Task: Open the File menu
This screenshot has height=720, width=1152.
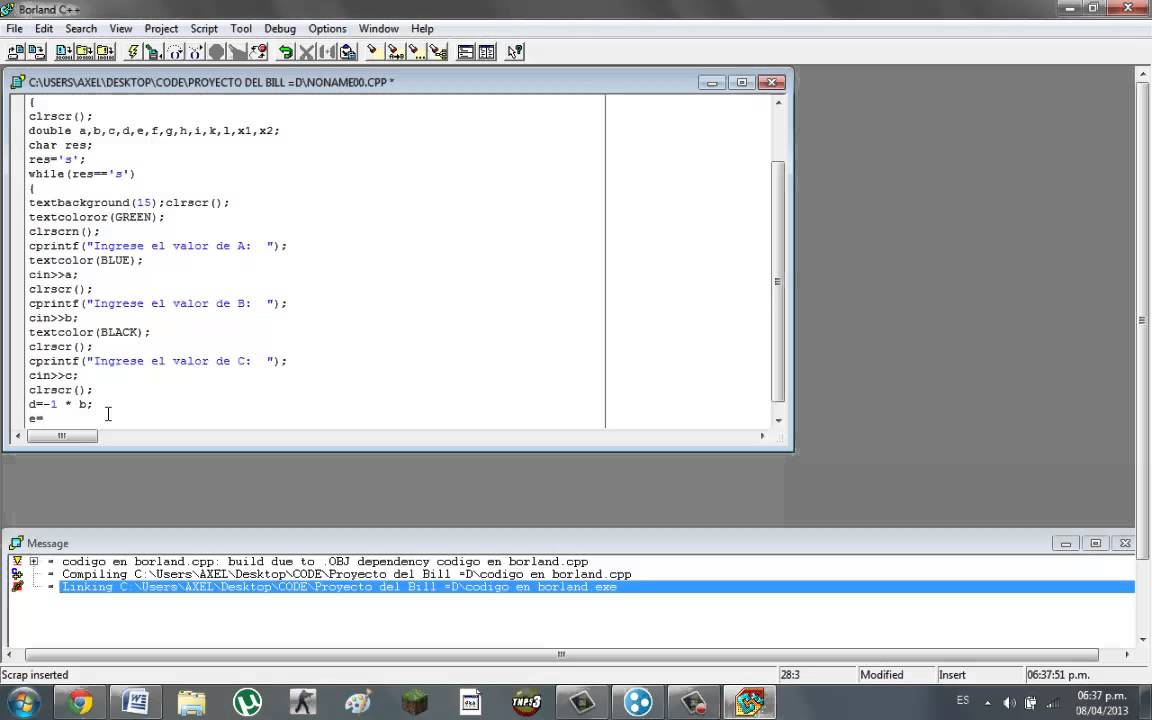Action: click(x=14, y=29)
